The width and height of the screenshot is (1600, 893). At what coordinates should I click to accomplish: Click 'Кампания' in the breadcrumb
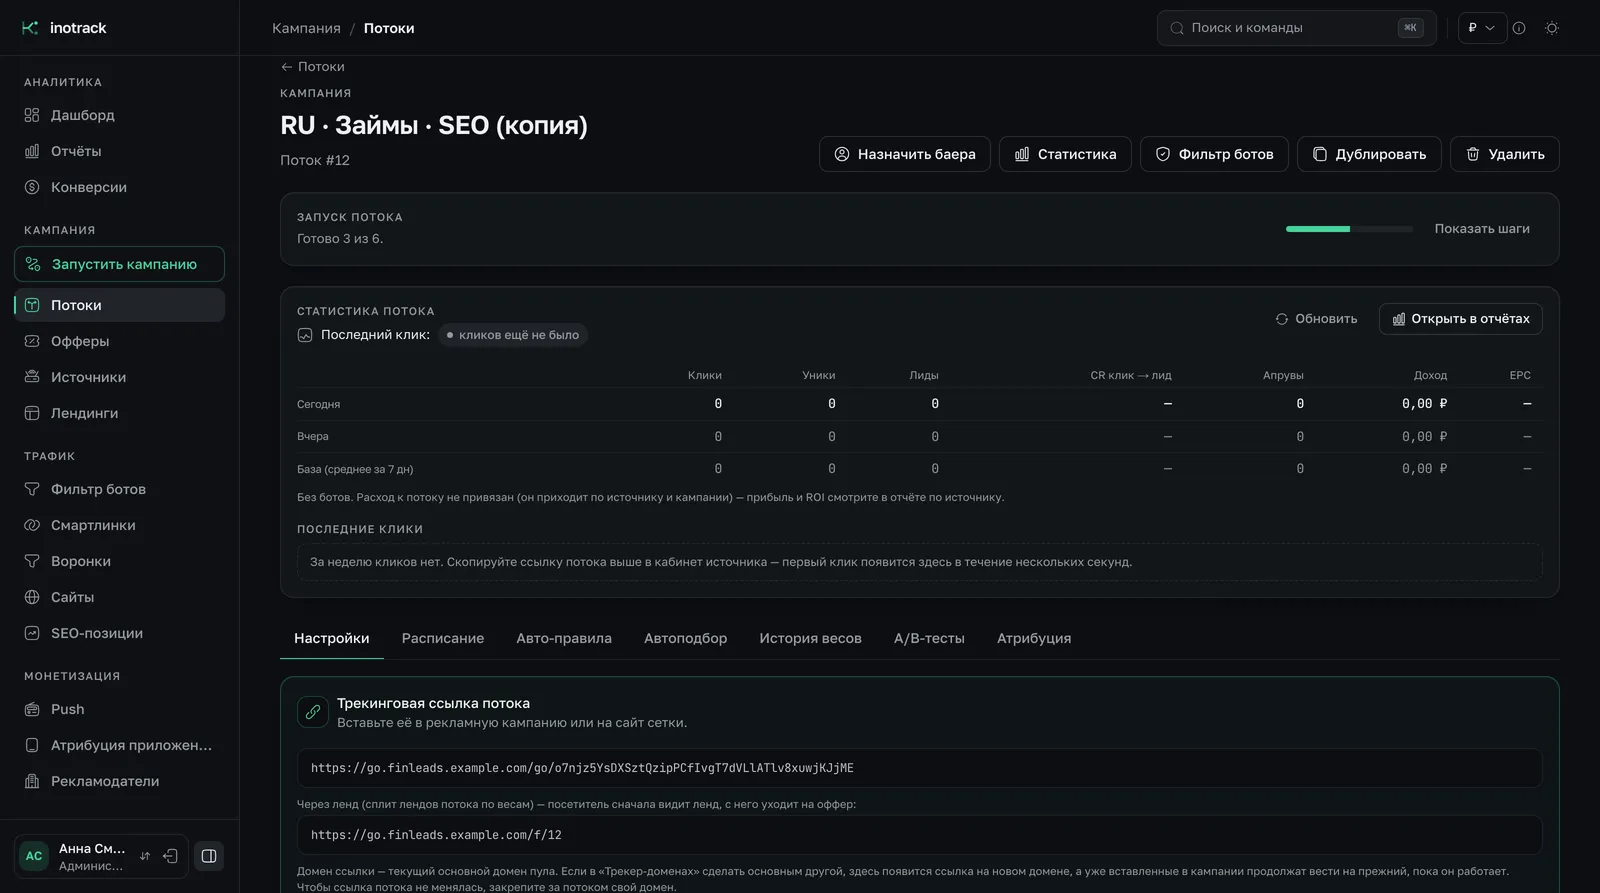[x=306, y=28]
